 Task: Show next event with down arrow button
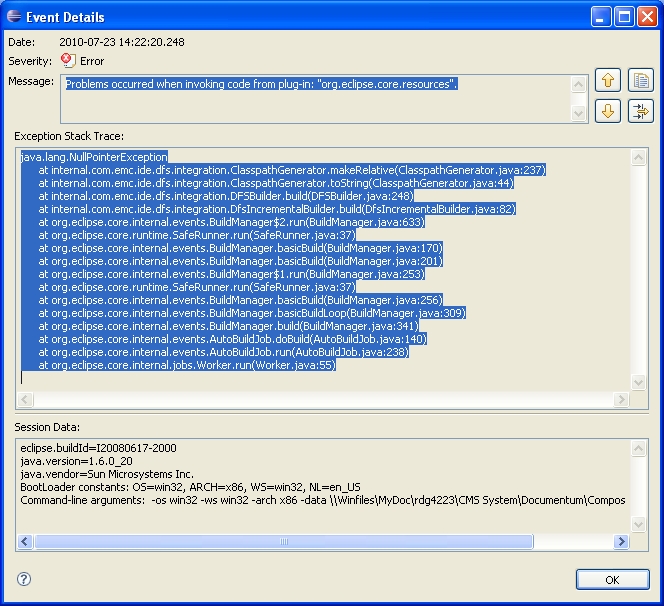(x=608, y=111)
